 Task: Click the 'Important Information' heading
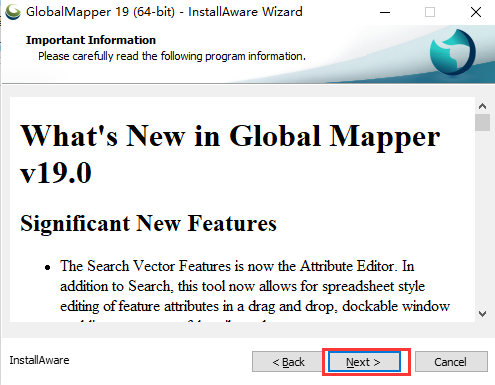(x=91, y=40)
